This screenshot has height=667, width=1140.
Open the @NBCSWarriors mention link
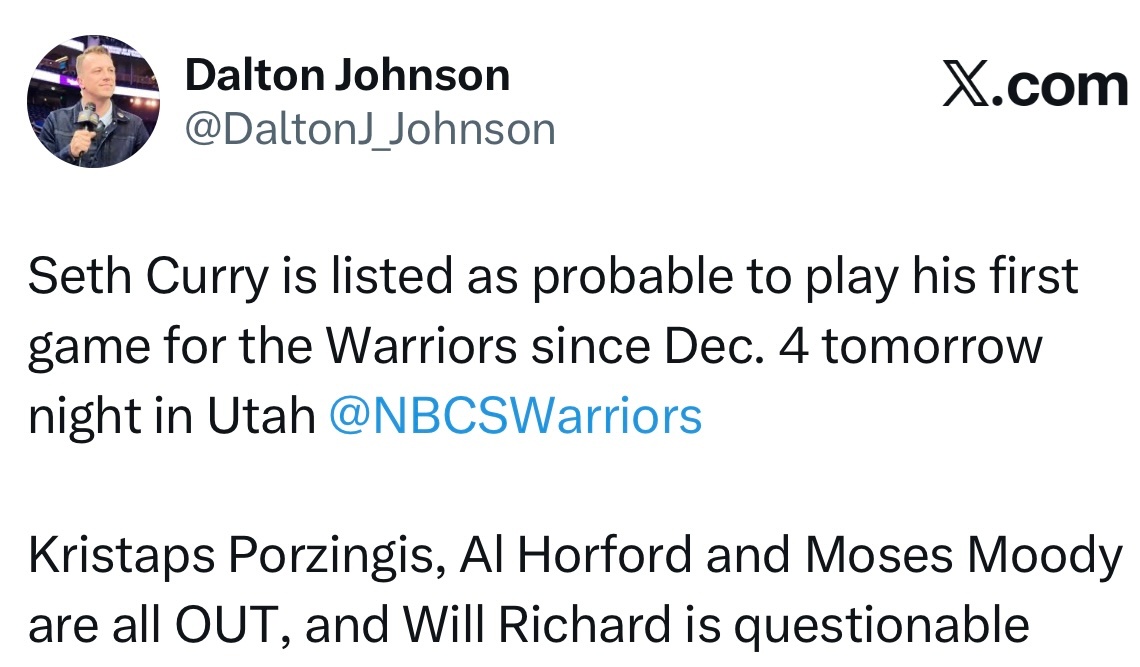[515, 416]
